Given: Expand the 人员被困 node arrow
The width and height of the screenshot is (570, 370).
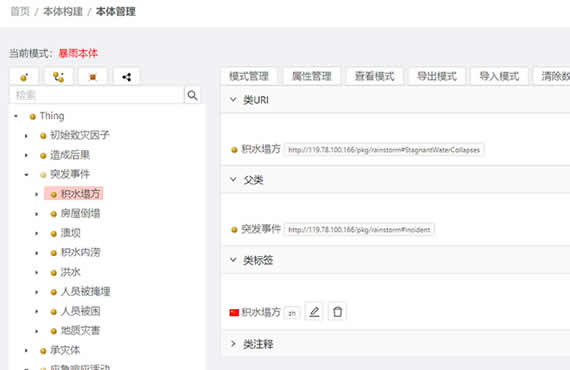Looking at the screenshot, I should (36, 311).
